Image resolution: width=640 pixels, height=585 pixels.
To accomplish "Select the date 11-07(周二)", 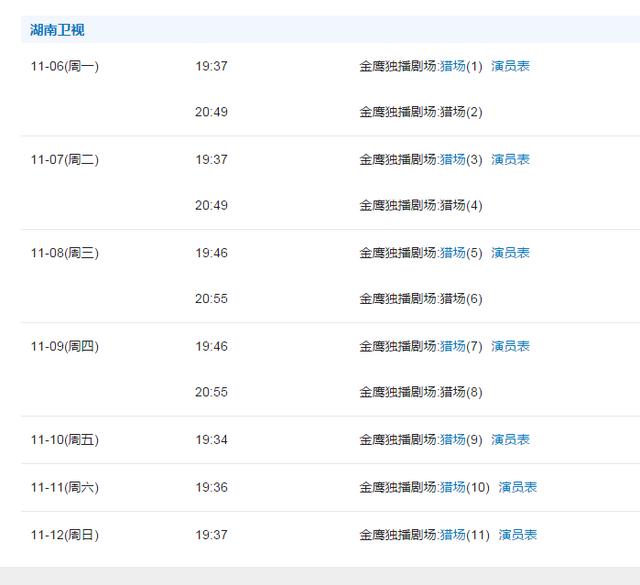I will (x=65, y=159).
